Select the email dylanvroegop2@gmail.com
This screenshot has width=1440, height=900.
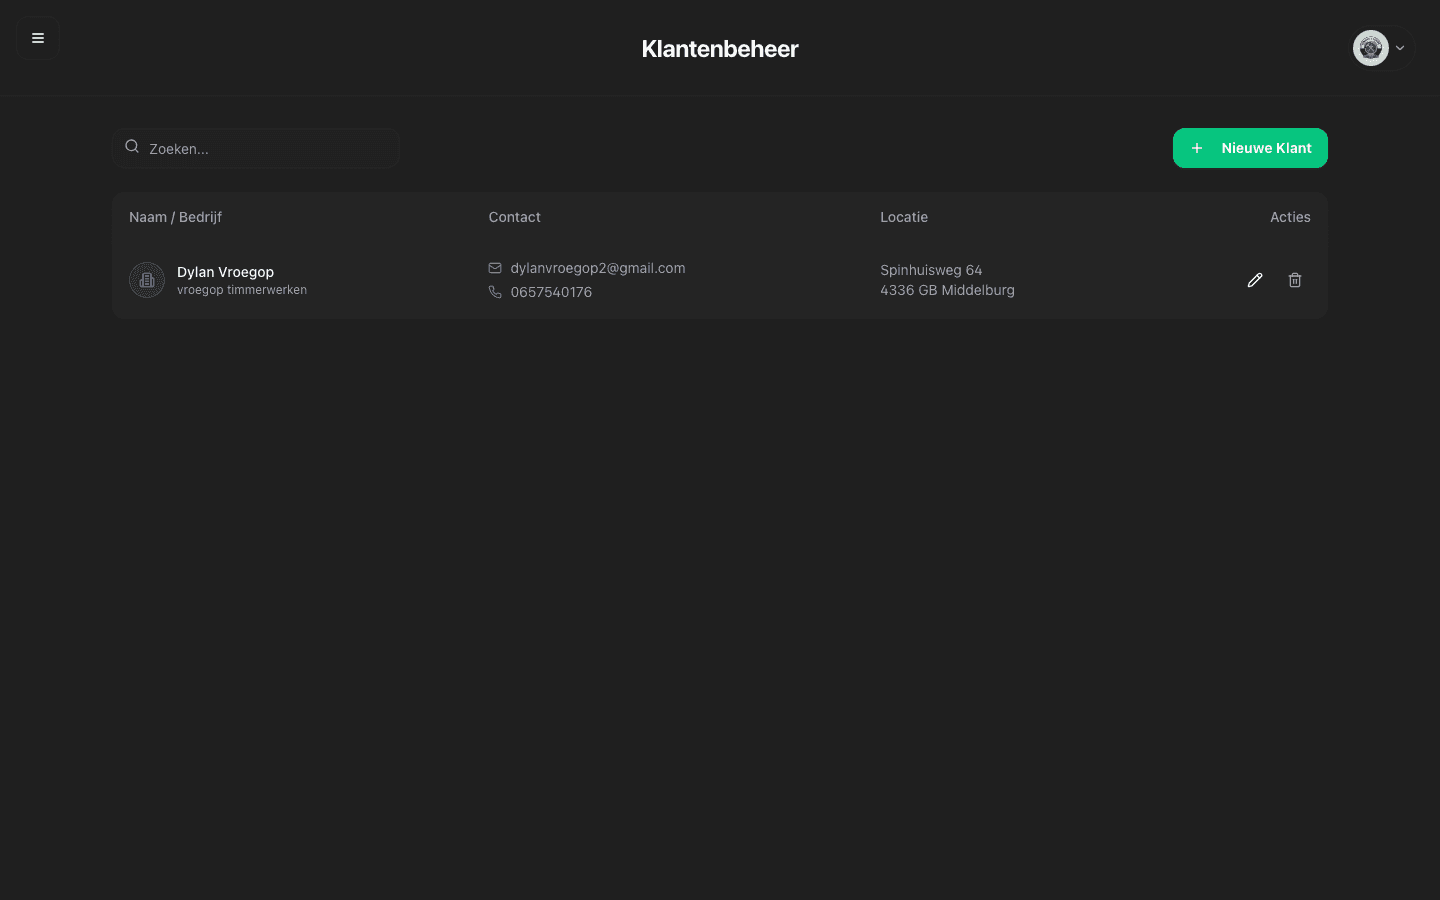[597, 268]
